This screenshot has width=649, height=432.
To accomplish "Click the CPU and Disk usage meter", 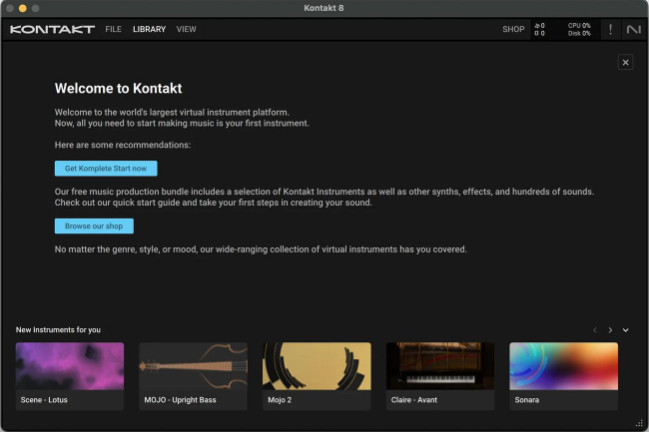I will (x=579, y=29).
